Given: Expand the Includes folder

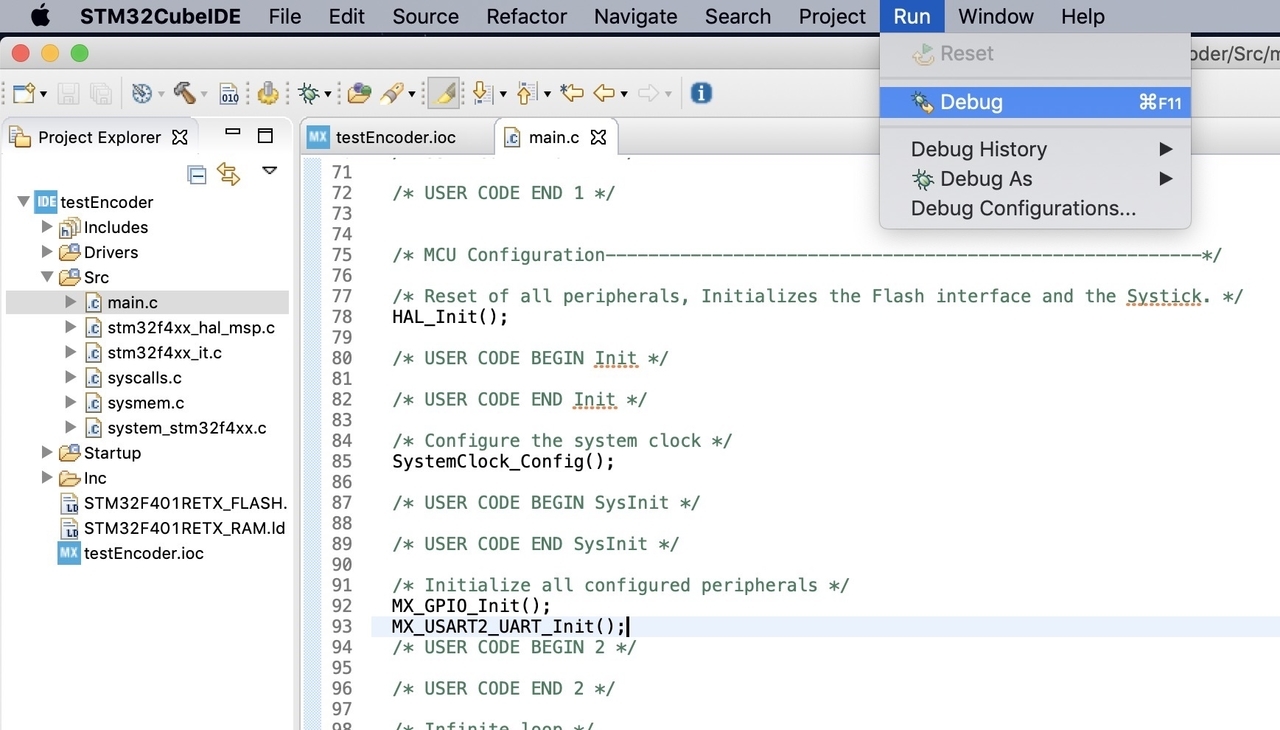Looking at the screenshot, I should (x=47, y=227).
